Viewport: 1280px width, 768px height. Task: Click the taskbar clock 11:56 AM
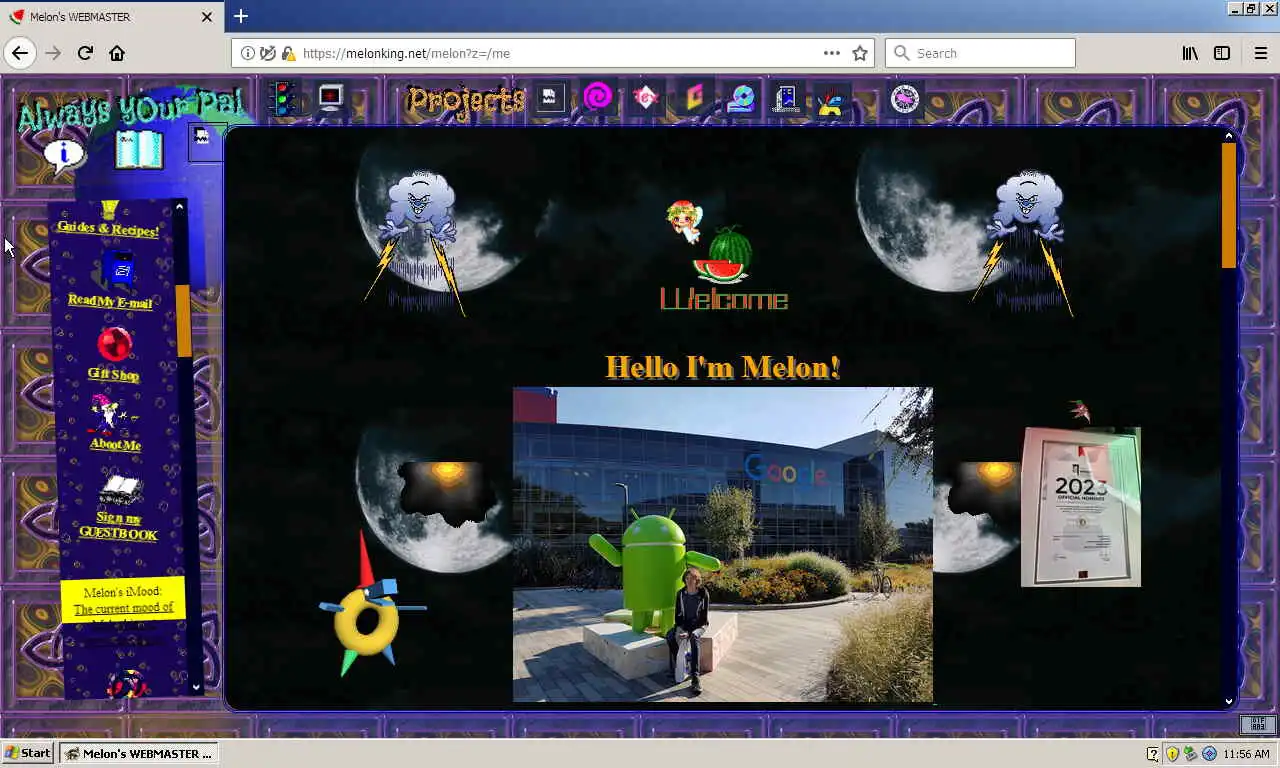pyautogui.click(x=1247, y=754)
